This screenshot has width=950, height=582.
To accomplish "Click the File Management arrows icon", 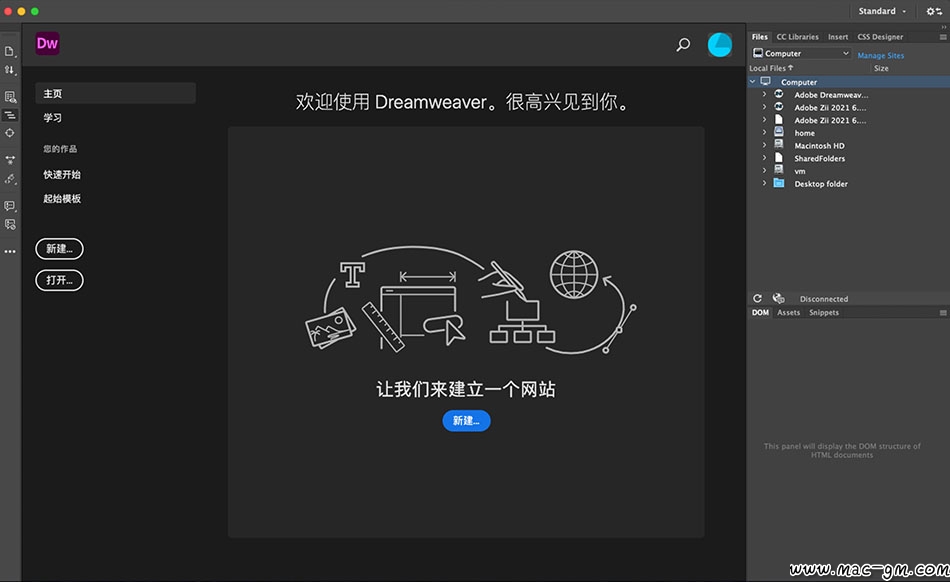I will (x=9, y=70).
